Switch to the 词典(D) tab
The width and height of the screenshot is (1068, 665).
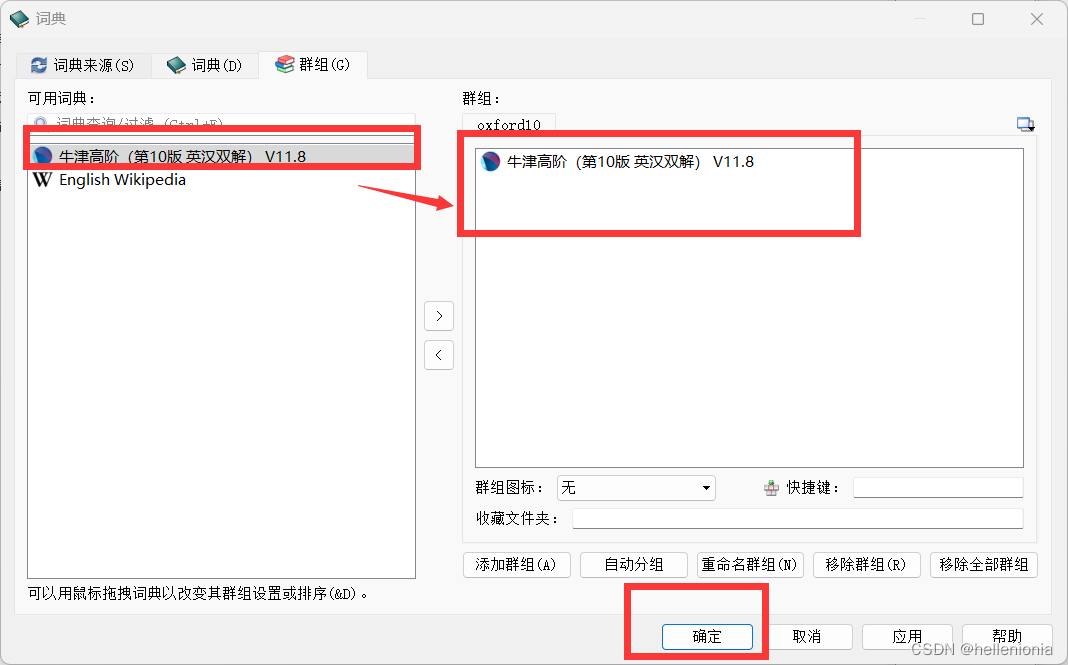(205, 65)
